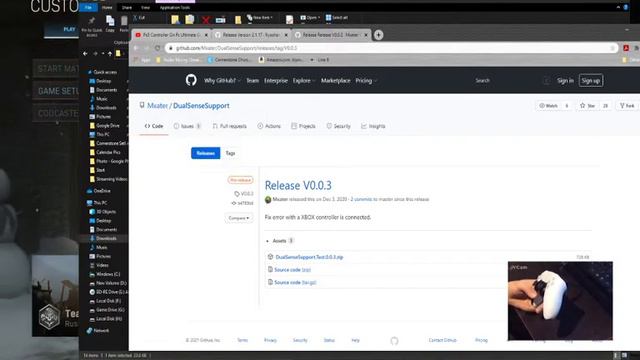The height and width of the screenshot is (360, 640).
Task: Open the Insights repository tab
Action: (x=373, y=126)
